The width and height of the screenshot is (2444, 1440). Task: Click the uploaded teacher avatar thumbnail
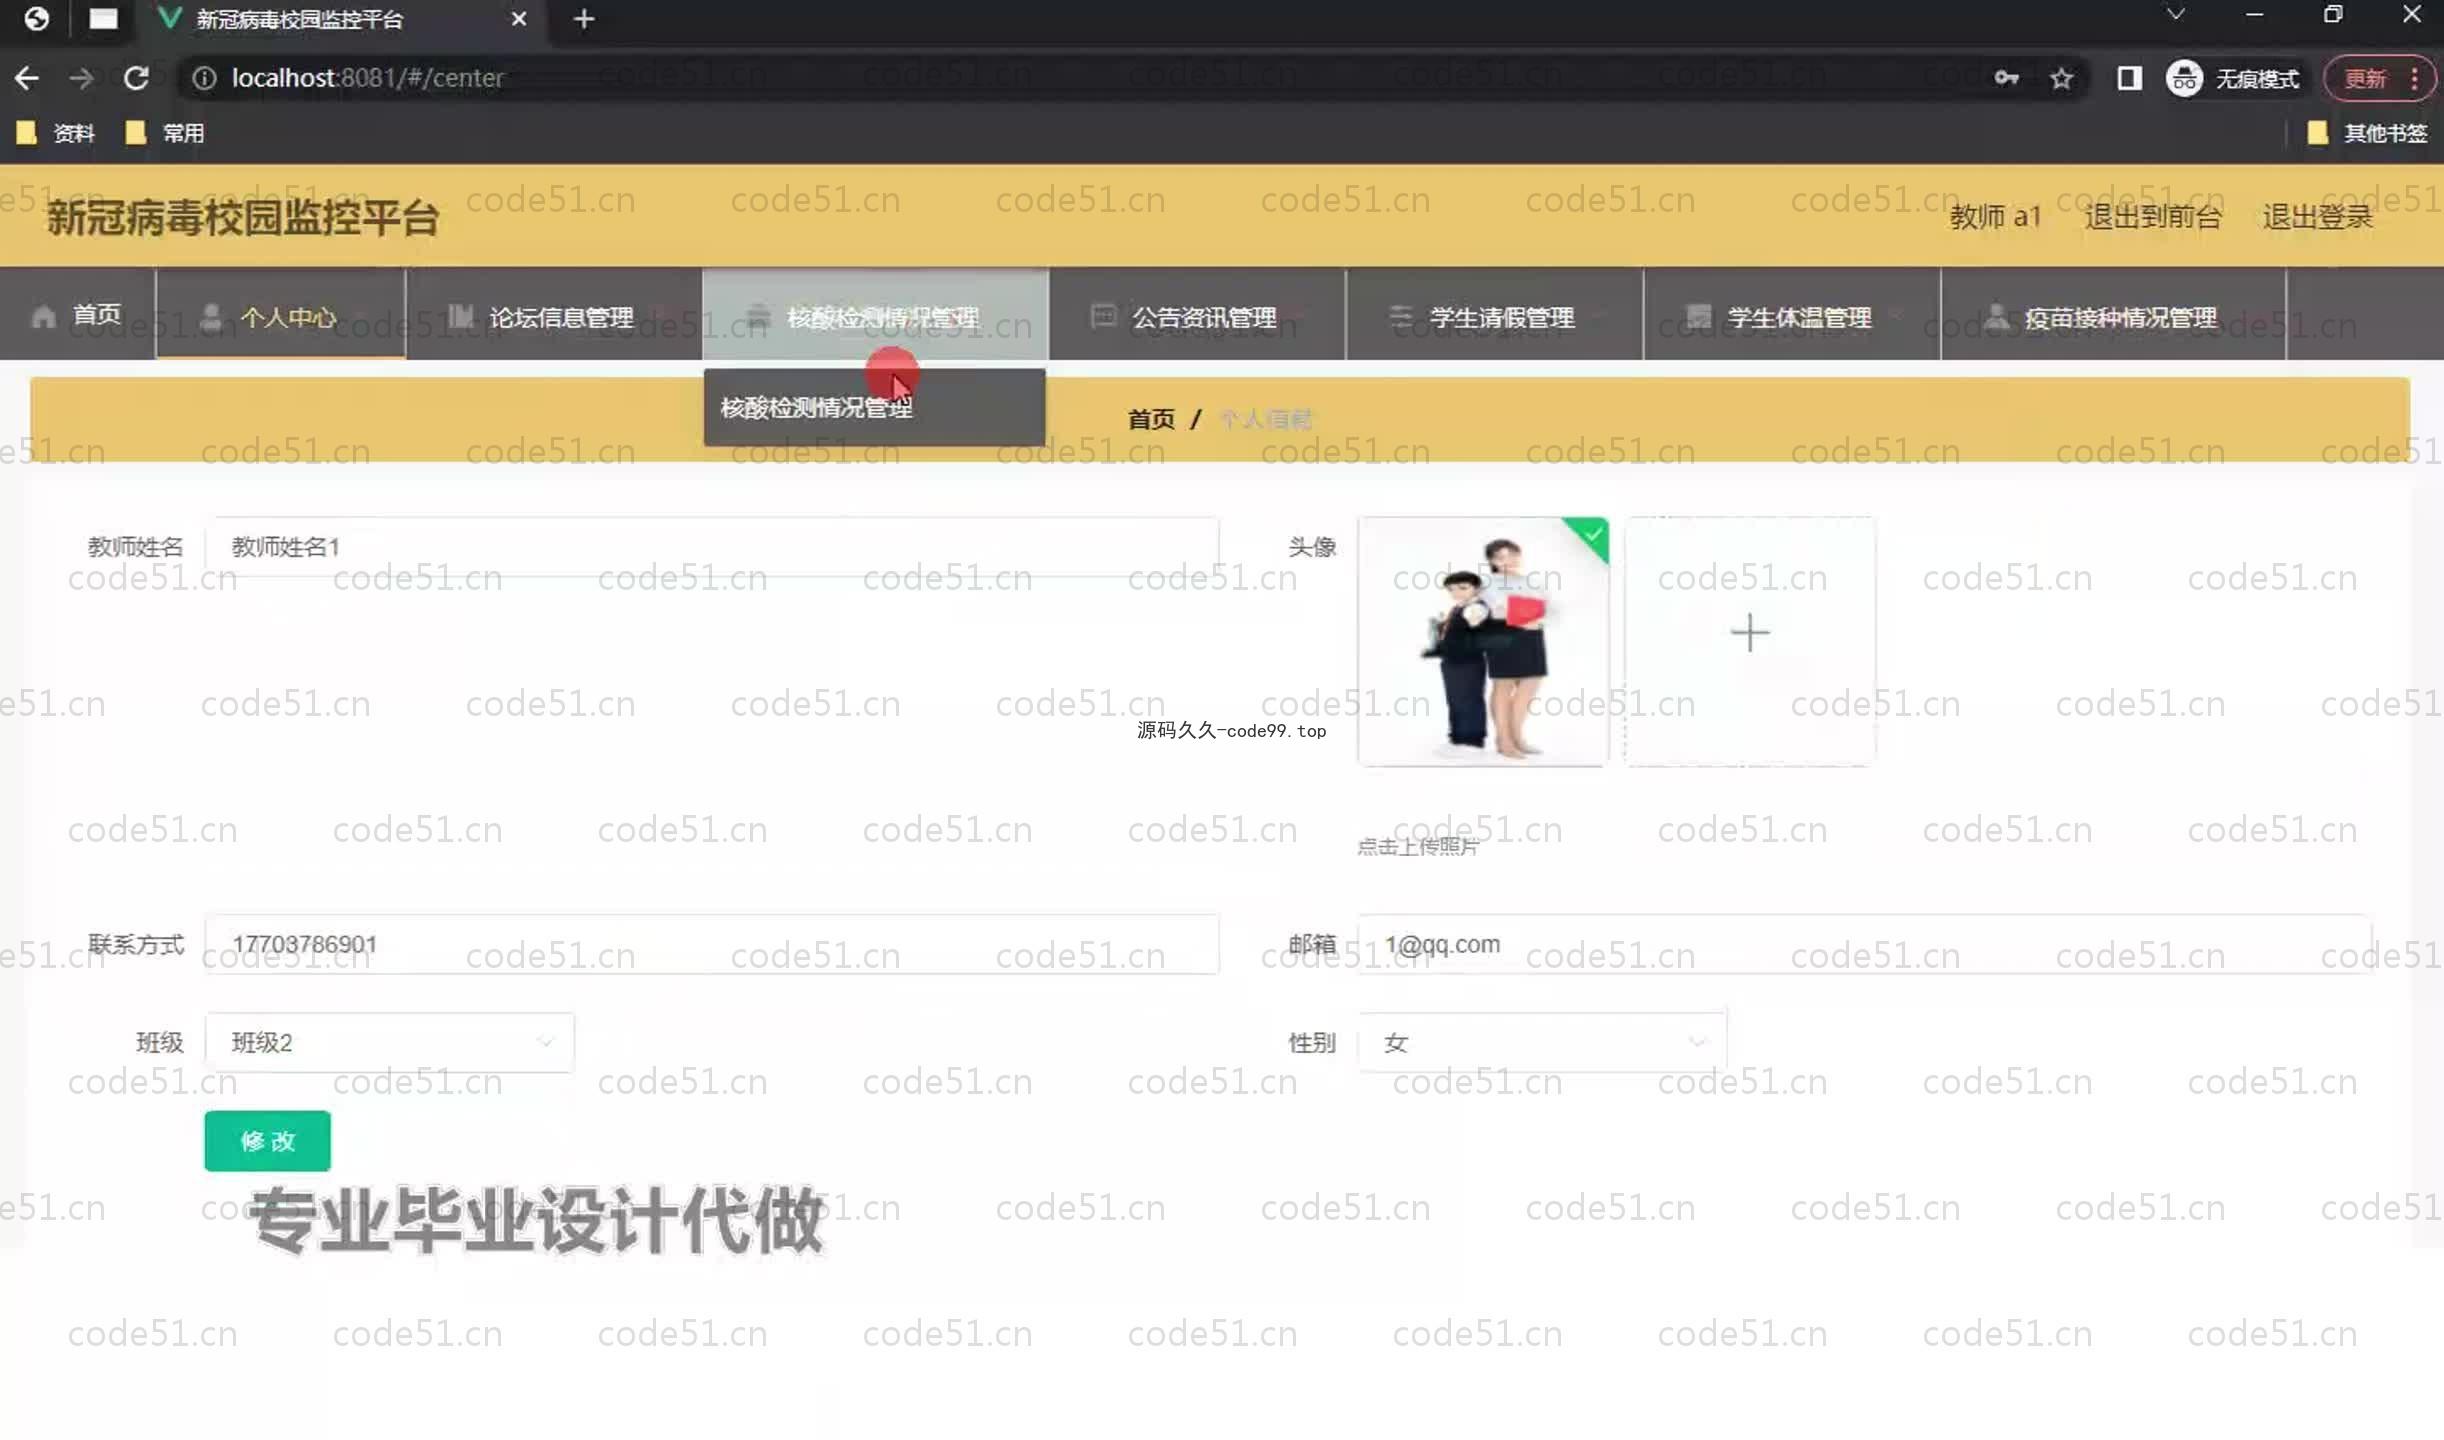pos(1483,642)
